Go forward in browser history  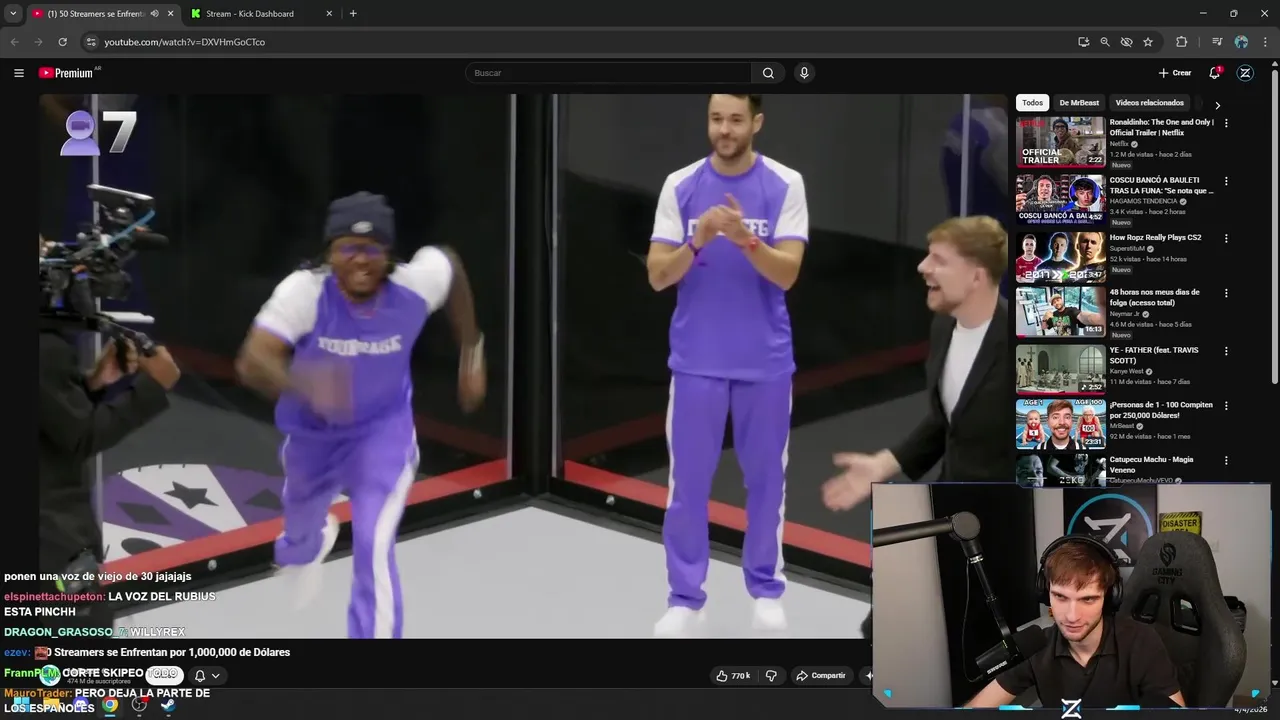pyautogui.click(x=38, y=42)
